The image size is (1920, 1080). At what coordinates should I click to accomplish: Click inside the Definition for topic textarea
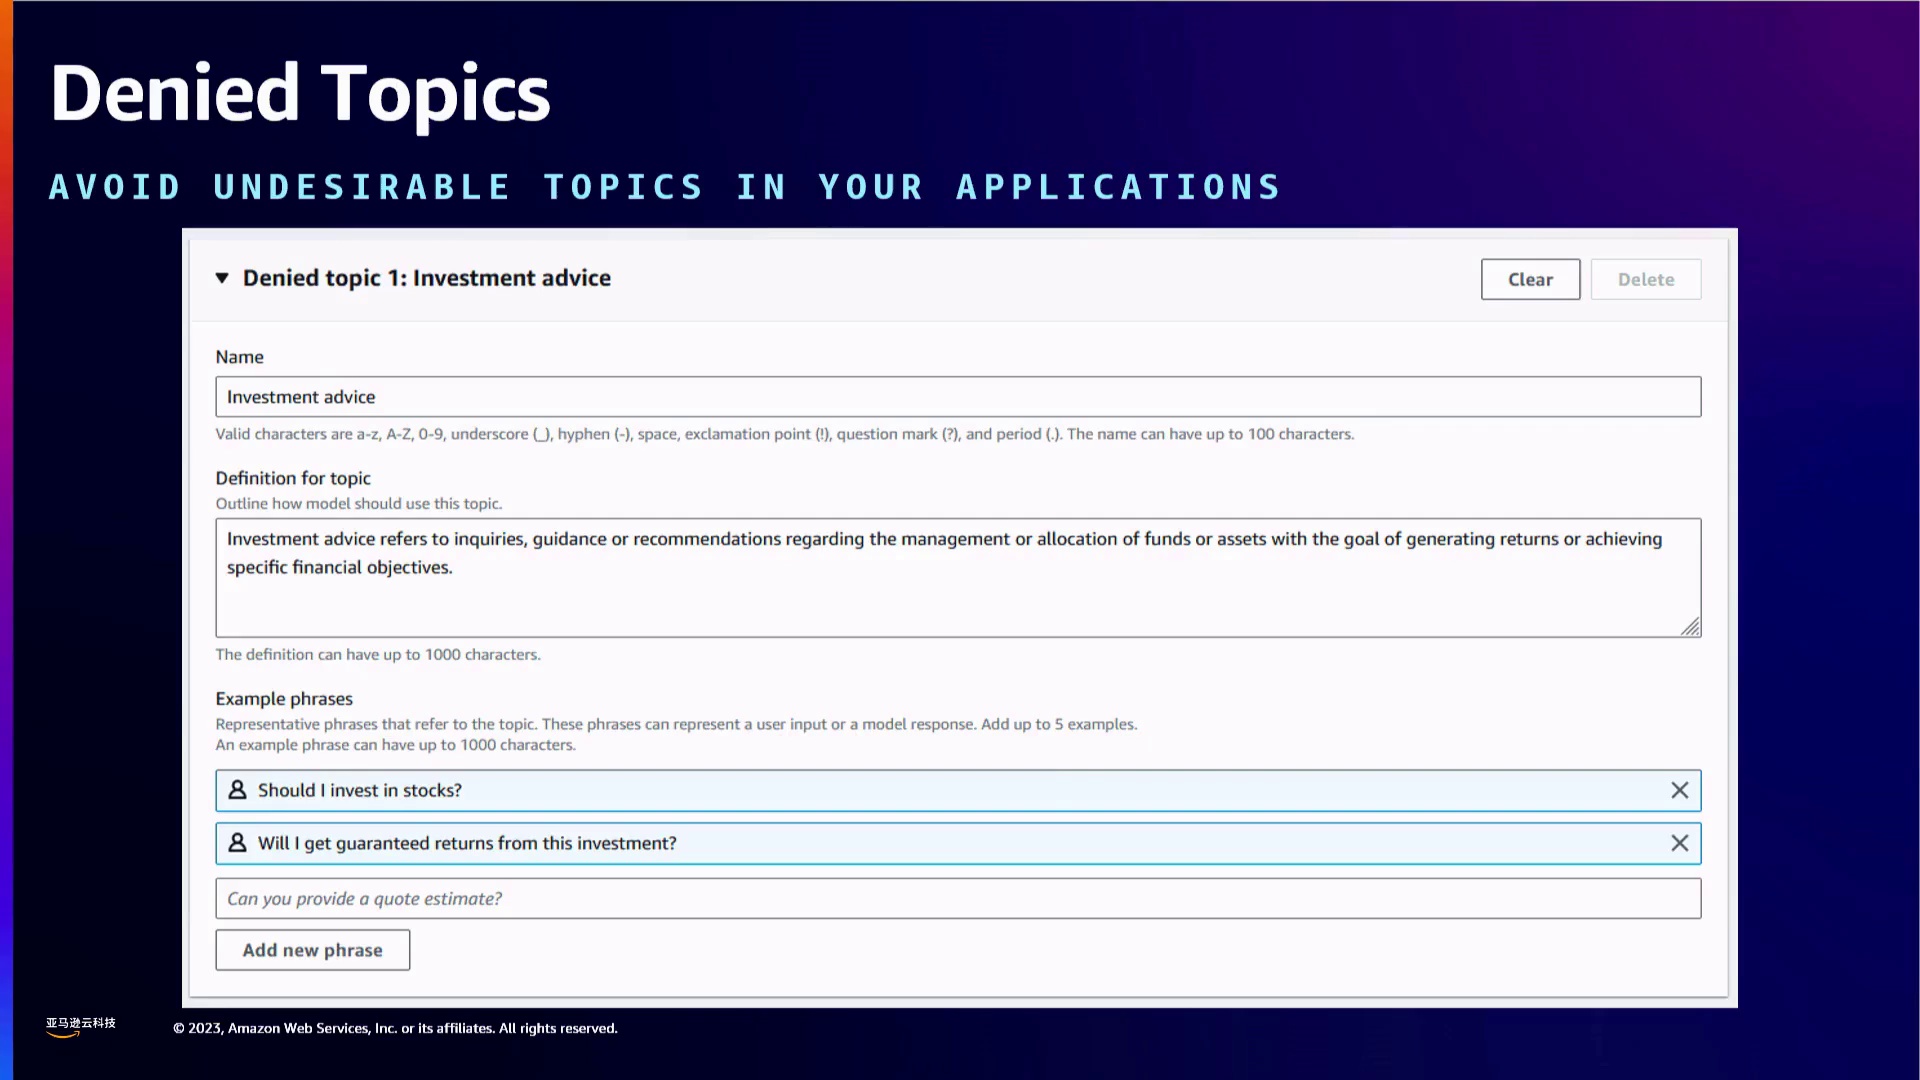pos(957,590)
